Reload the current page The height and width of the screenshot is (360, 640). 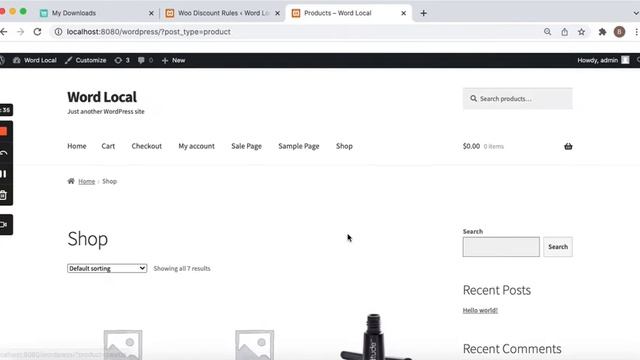pyautogui.click(x=37, y=32)
